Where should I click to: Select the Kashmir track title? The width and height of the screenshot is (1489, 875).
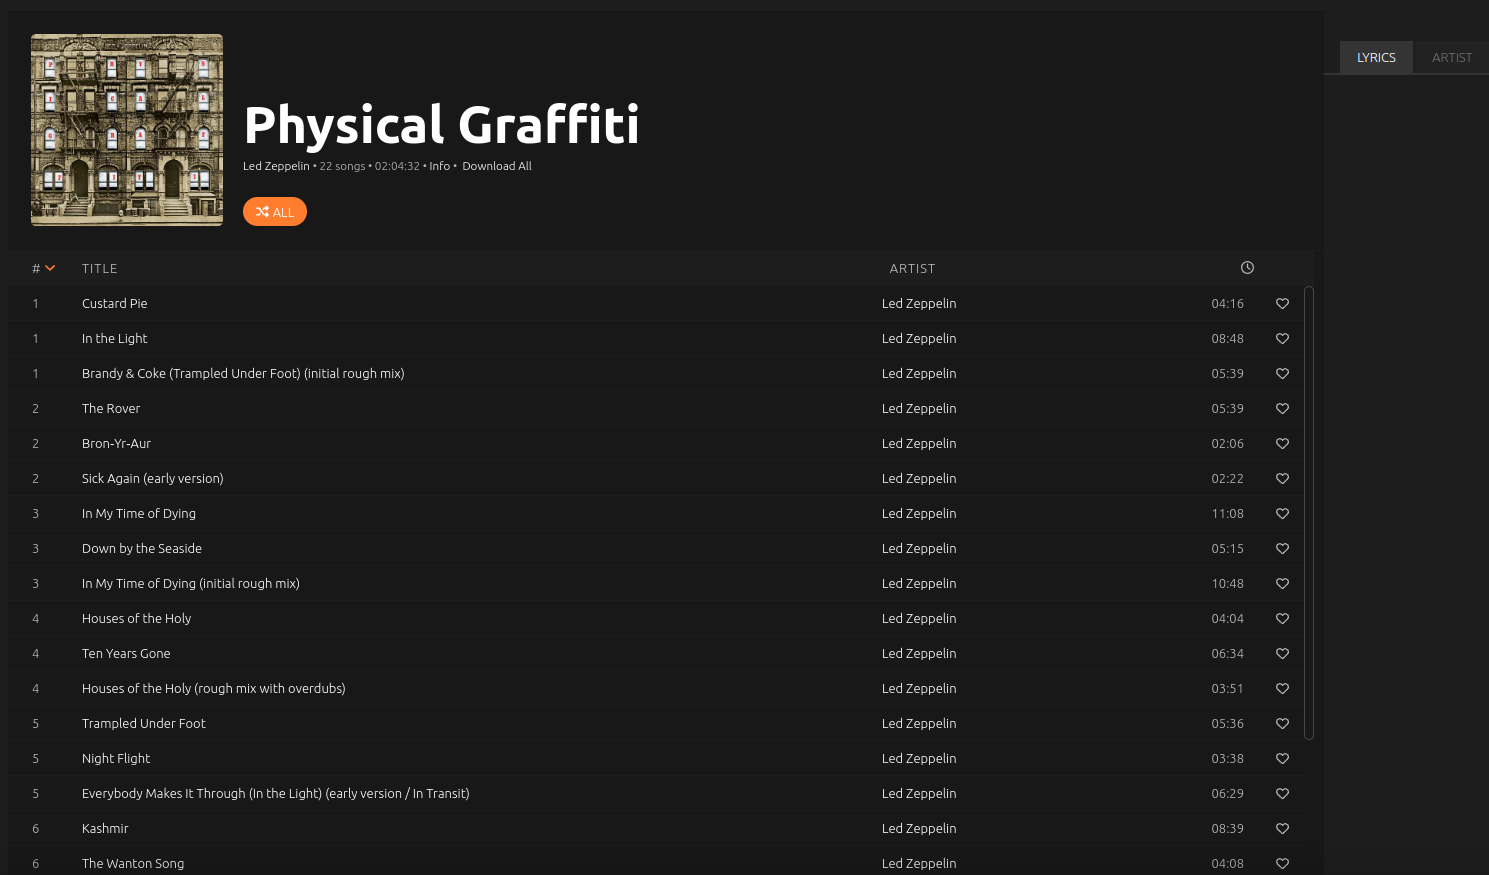105,829
